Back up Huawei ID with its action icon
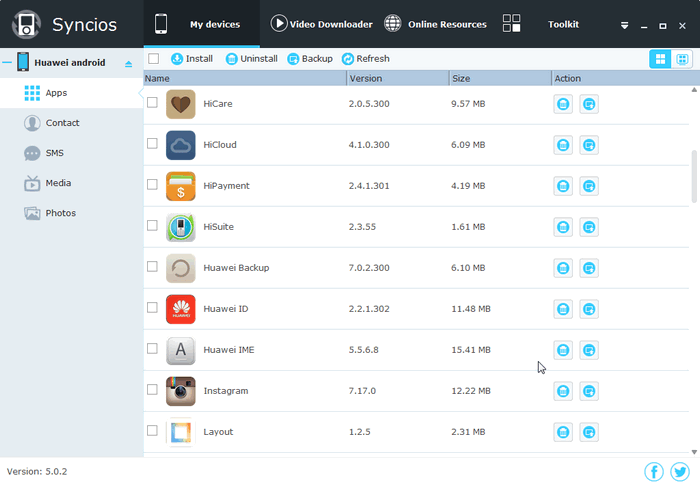The height and width of the screenshot is (487, 700). tap(589, 309)
